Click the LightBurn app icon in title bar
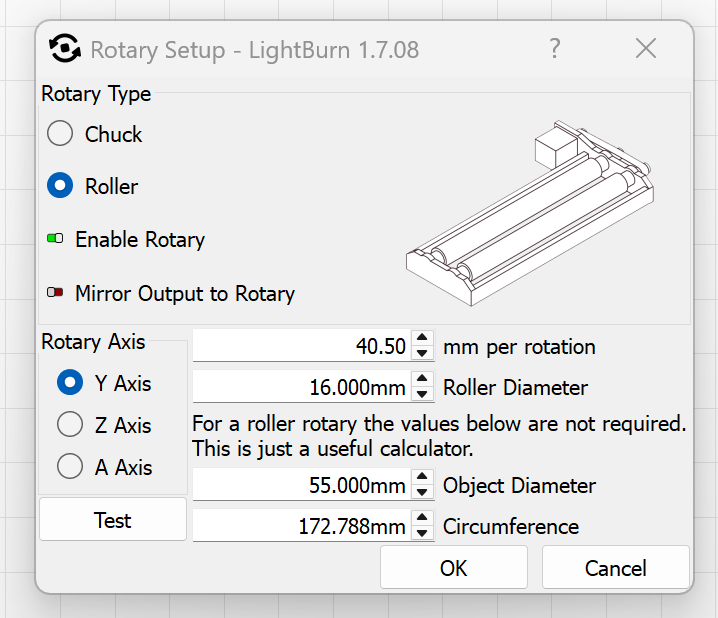 (x=65, y=48)
